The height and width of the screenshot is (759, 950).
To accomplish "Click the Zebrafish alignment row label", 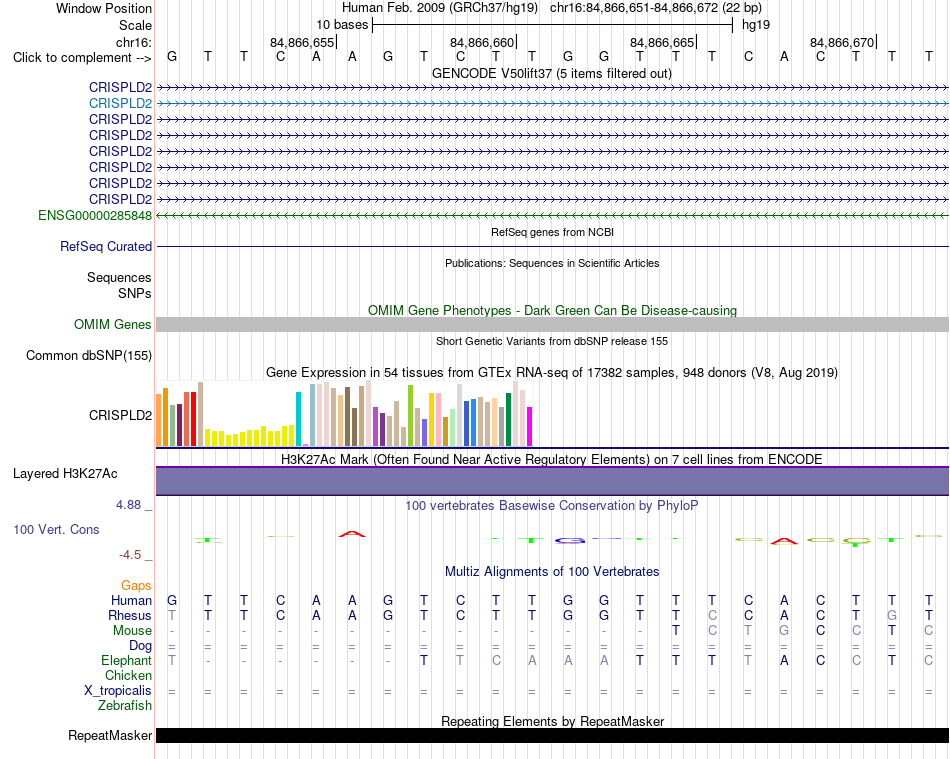I will point(124,706).
